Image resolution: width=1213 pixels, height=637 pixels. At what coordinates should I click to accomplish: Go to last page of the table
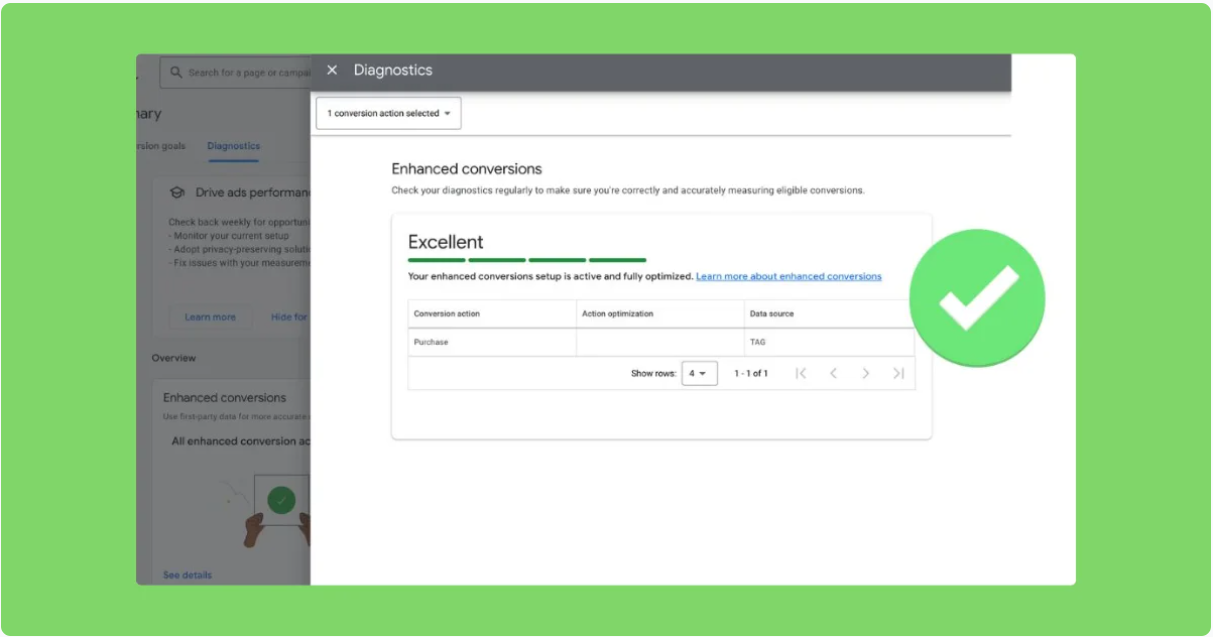(898, 373)
